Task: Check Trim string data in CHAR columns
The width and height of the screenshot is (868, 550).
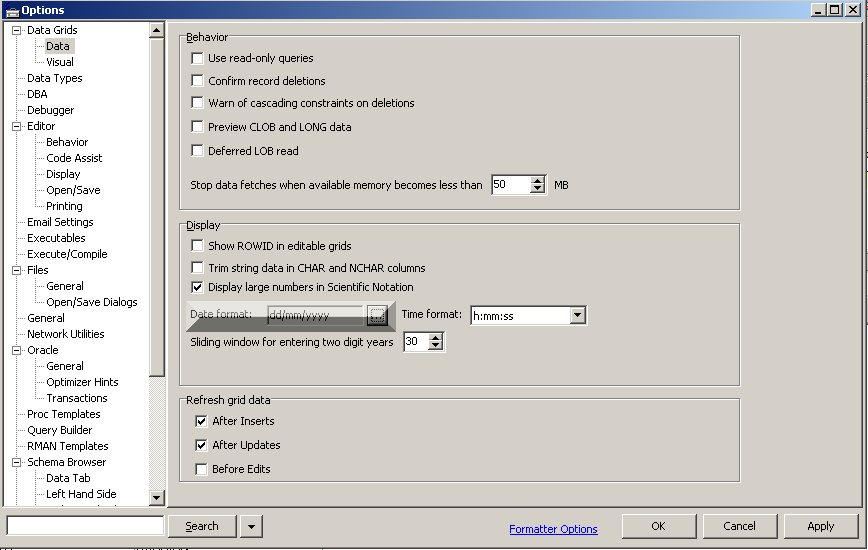Action: pos(197,268)
